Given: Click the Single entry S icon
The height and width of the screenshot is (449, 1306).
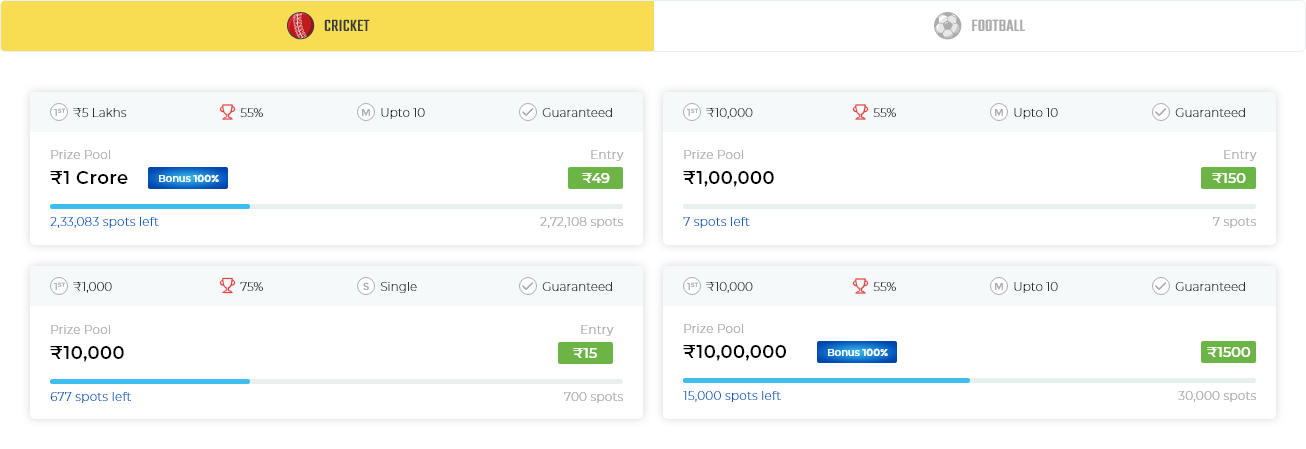Looking at the screenshot, I should [366, 286].
